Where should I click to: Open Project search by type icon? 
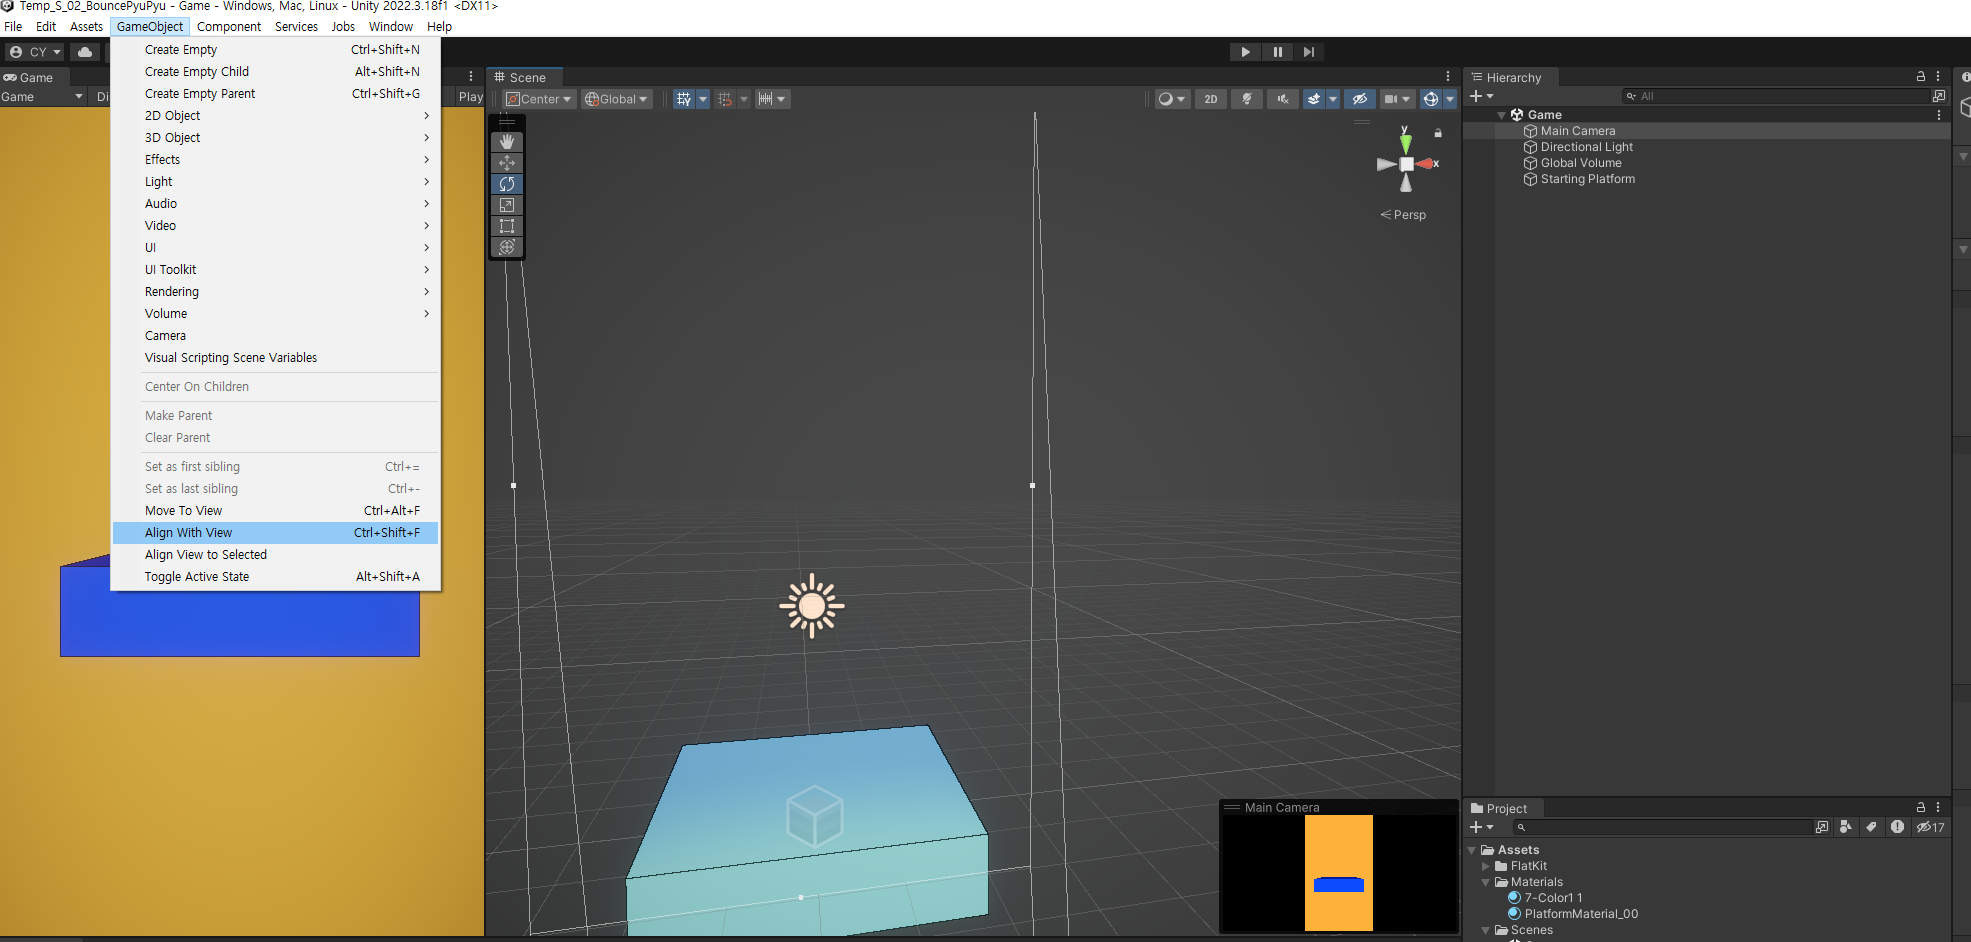(x=1846, y=827)
